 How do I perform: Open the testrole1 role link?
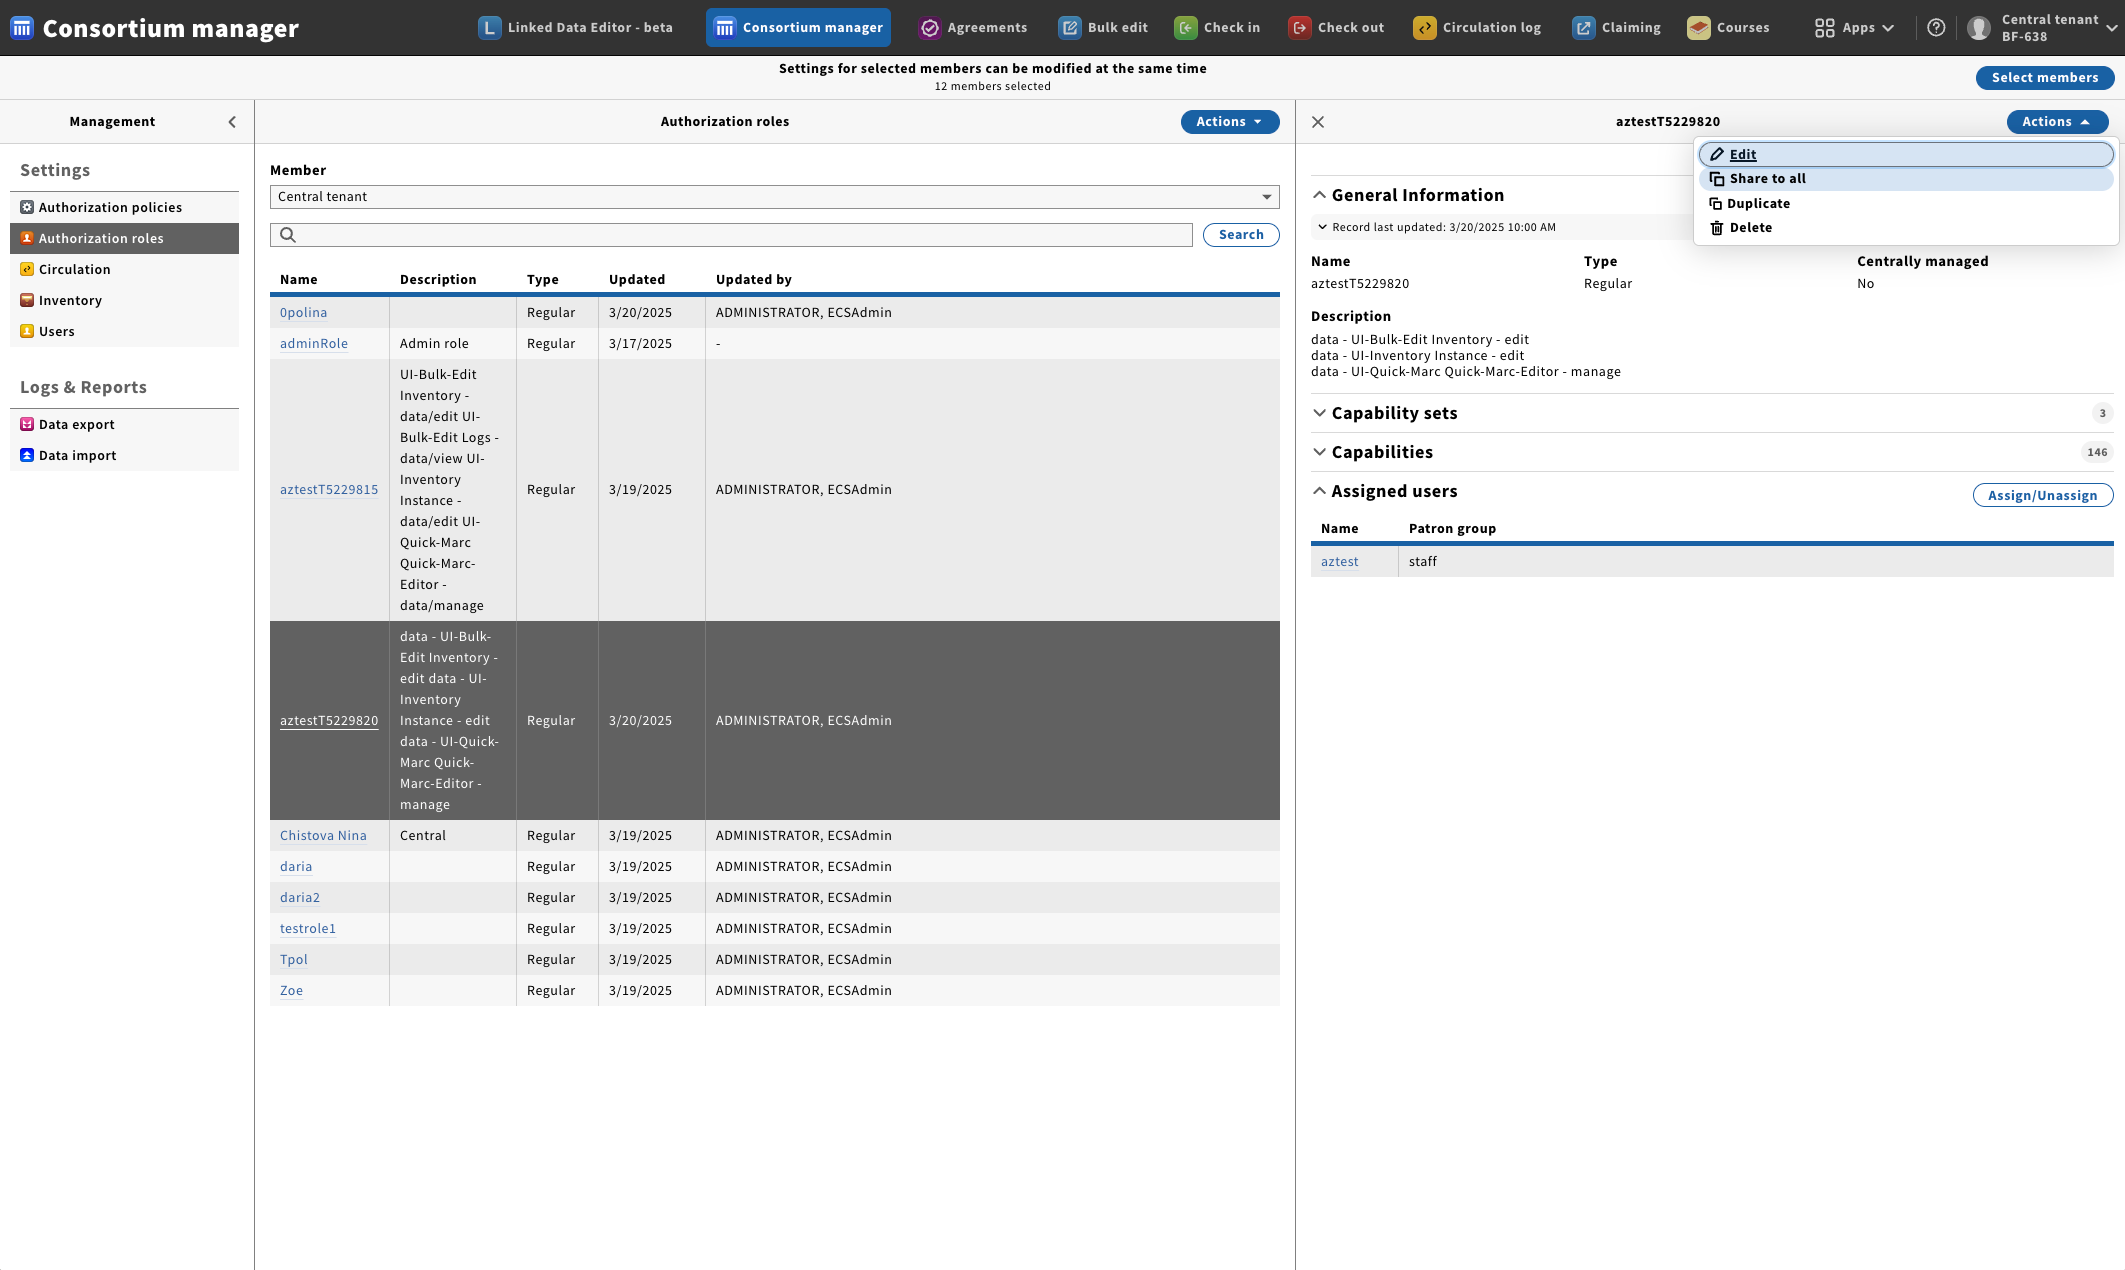[307, 929]
